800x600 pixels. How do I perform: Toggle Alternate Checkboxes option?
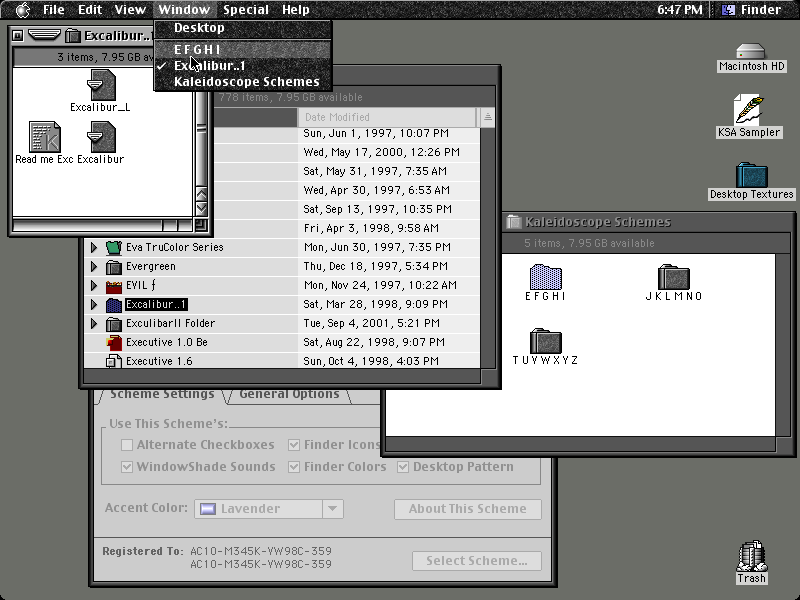point(127,445)
